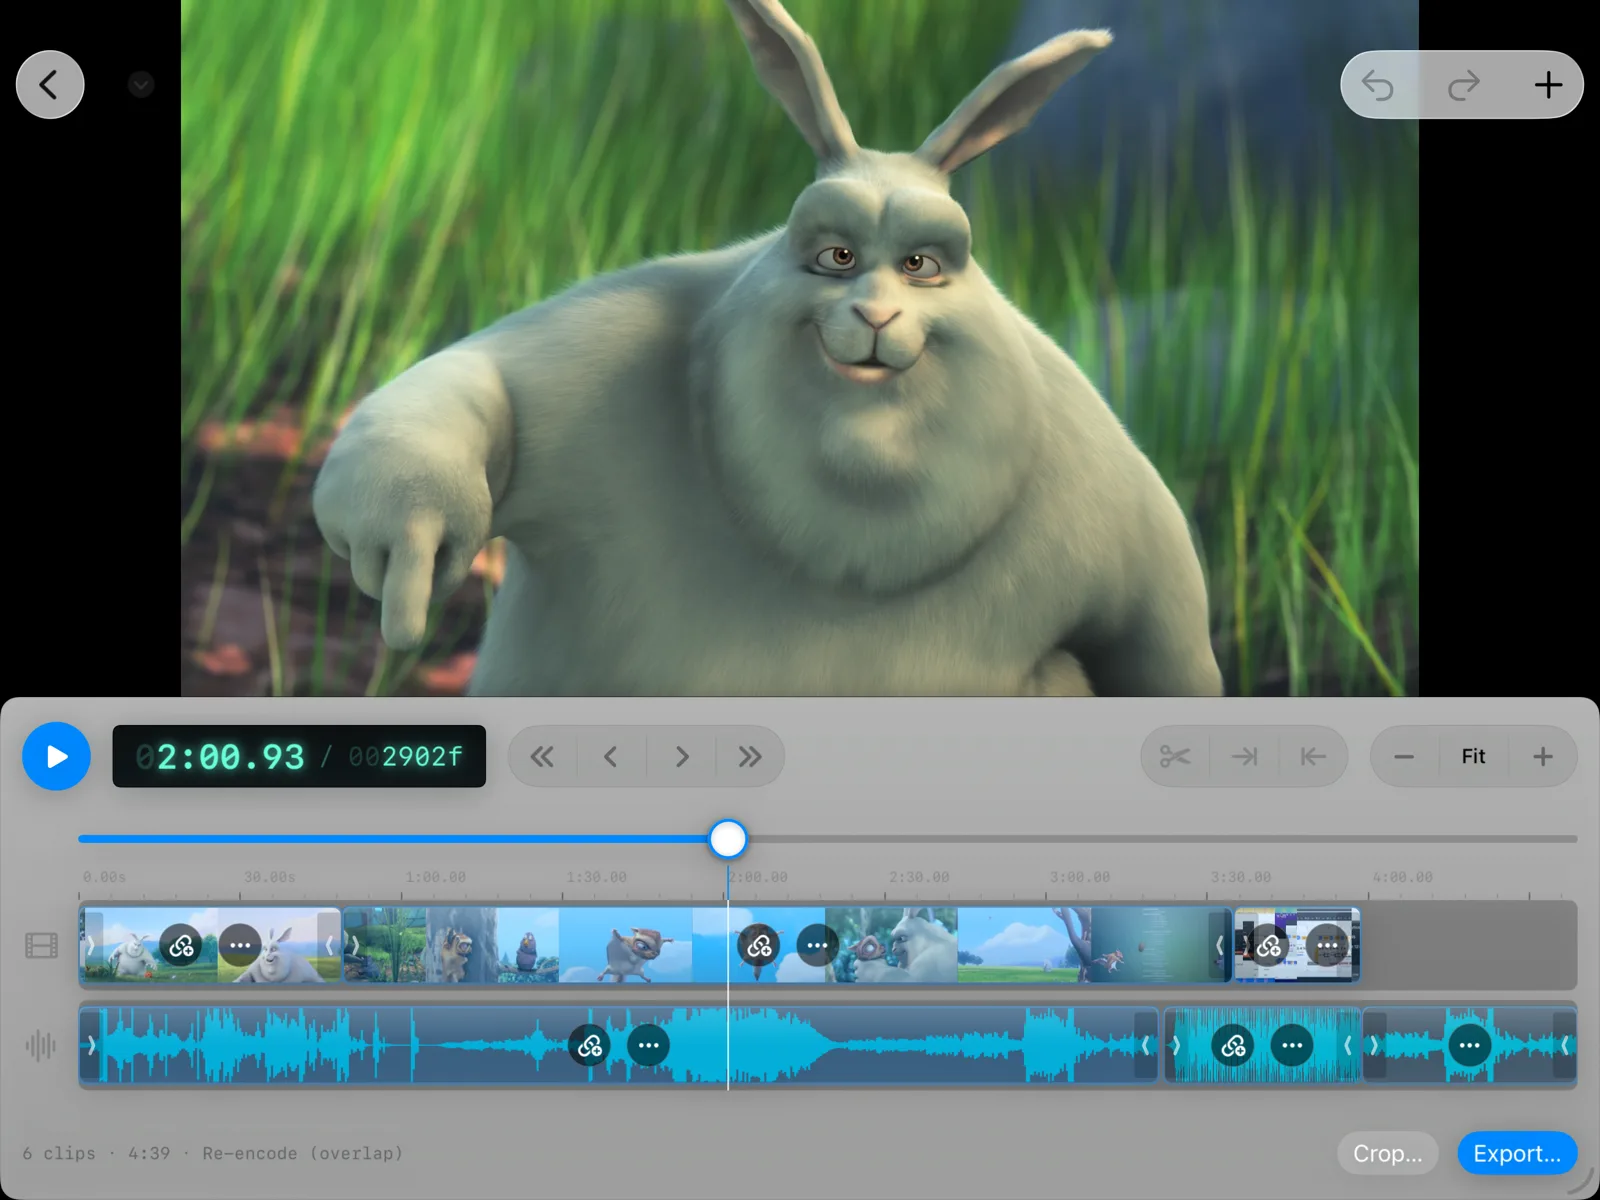Click the right trim handle of the second video clip
This screenshot has height=1200, width=1600.
pos(1219,945)
